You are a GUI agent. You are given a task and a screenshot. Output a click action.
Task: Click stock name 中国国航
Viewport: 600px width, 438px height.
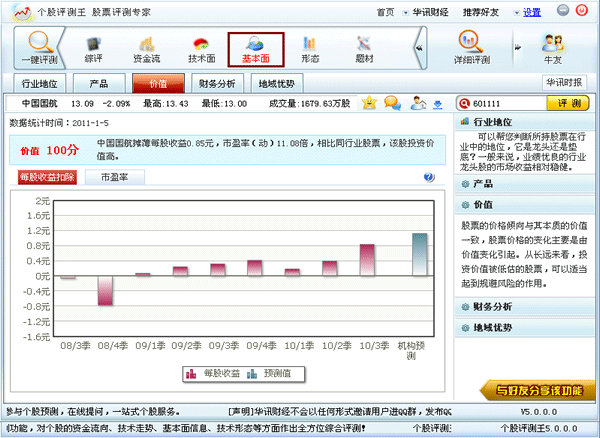(39, 103)
